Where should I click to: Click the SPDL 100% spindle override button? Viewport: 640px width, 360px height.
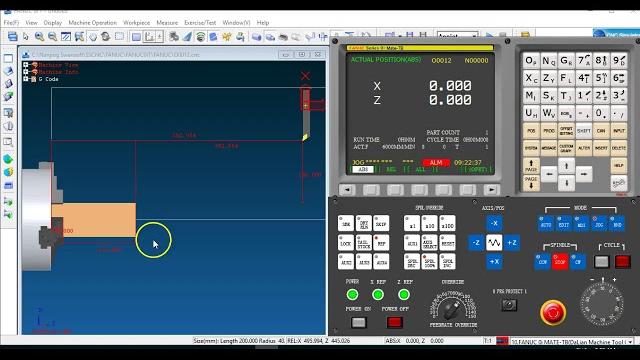(x=429, y=262)
